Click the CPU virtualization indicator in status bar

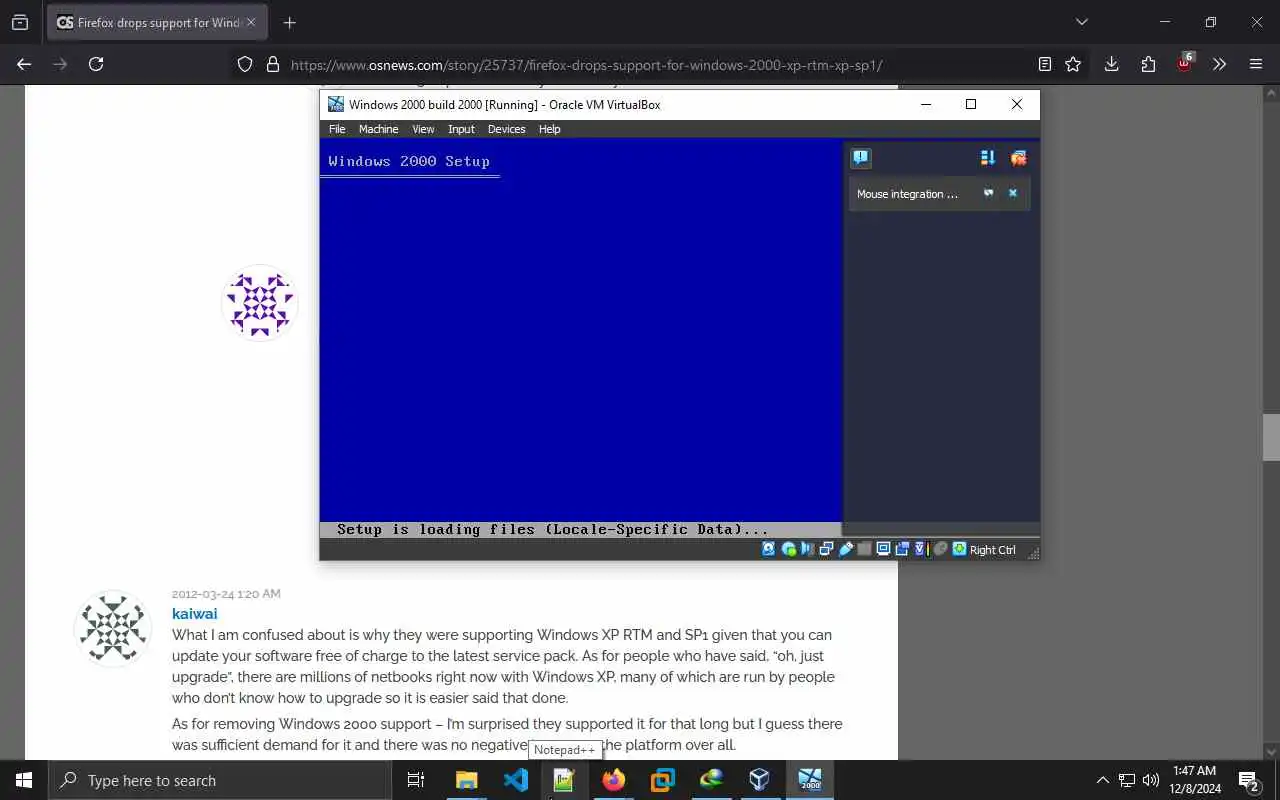click(x=920, y=549)
